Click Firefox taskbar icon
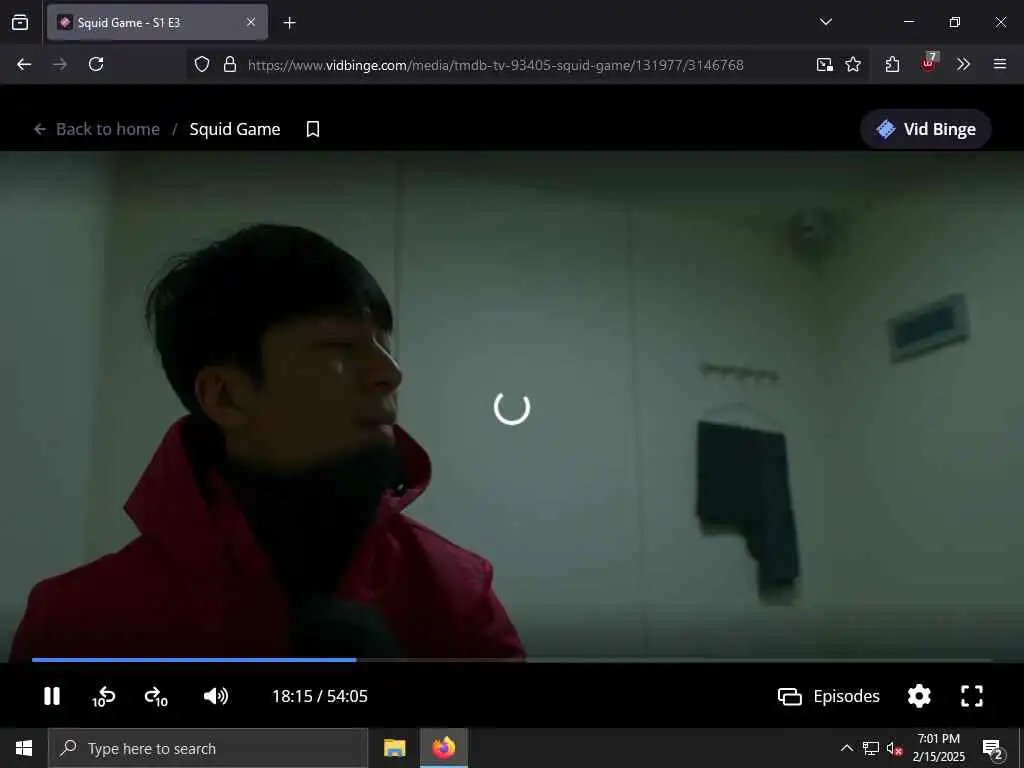The width and height of the screenshot is (1024, 768). [444, 748]
